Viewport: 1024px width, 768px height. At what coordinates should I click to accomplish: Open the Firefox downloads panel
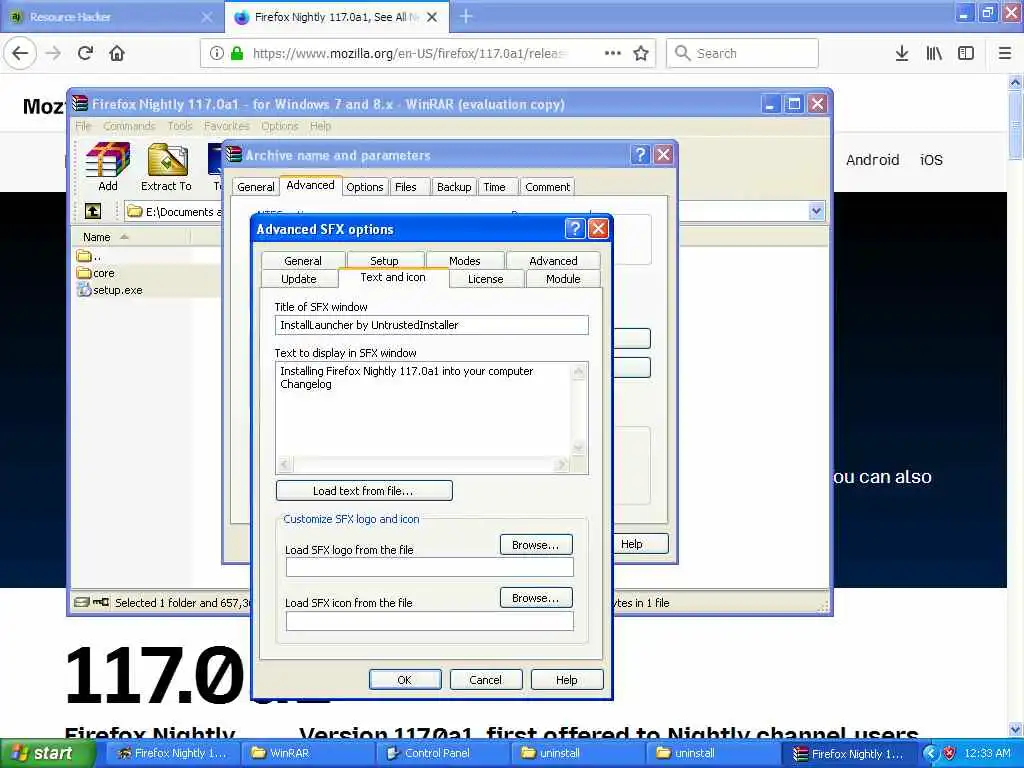tap(902, 53)
